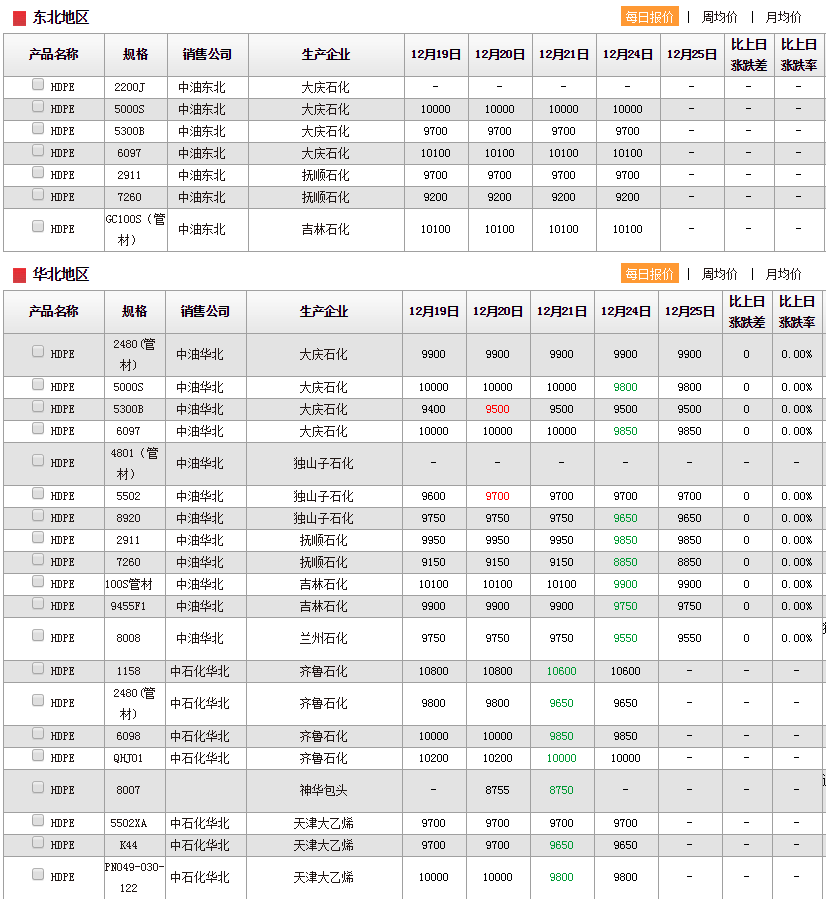Check the 5502XA 天津大乙烯 row
826x899 pixels.
pos(38,820)
